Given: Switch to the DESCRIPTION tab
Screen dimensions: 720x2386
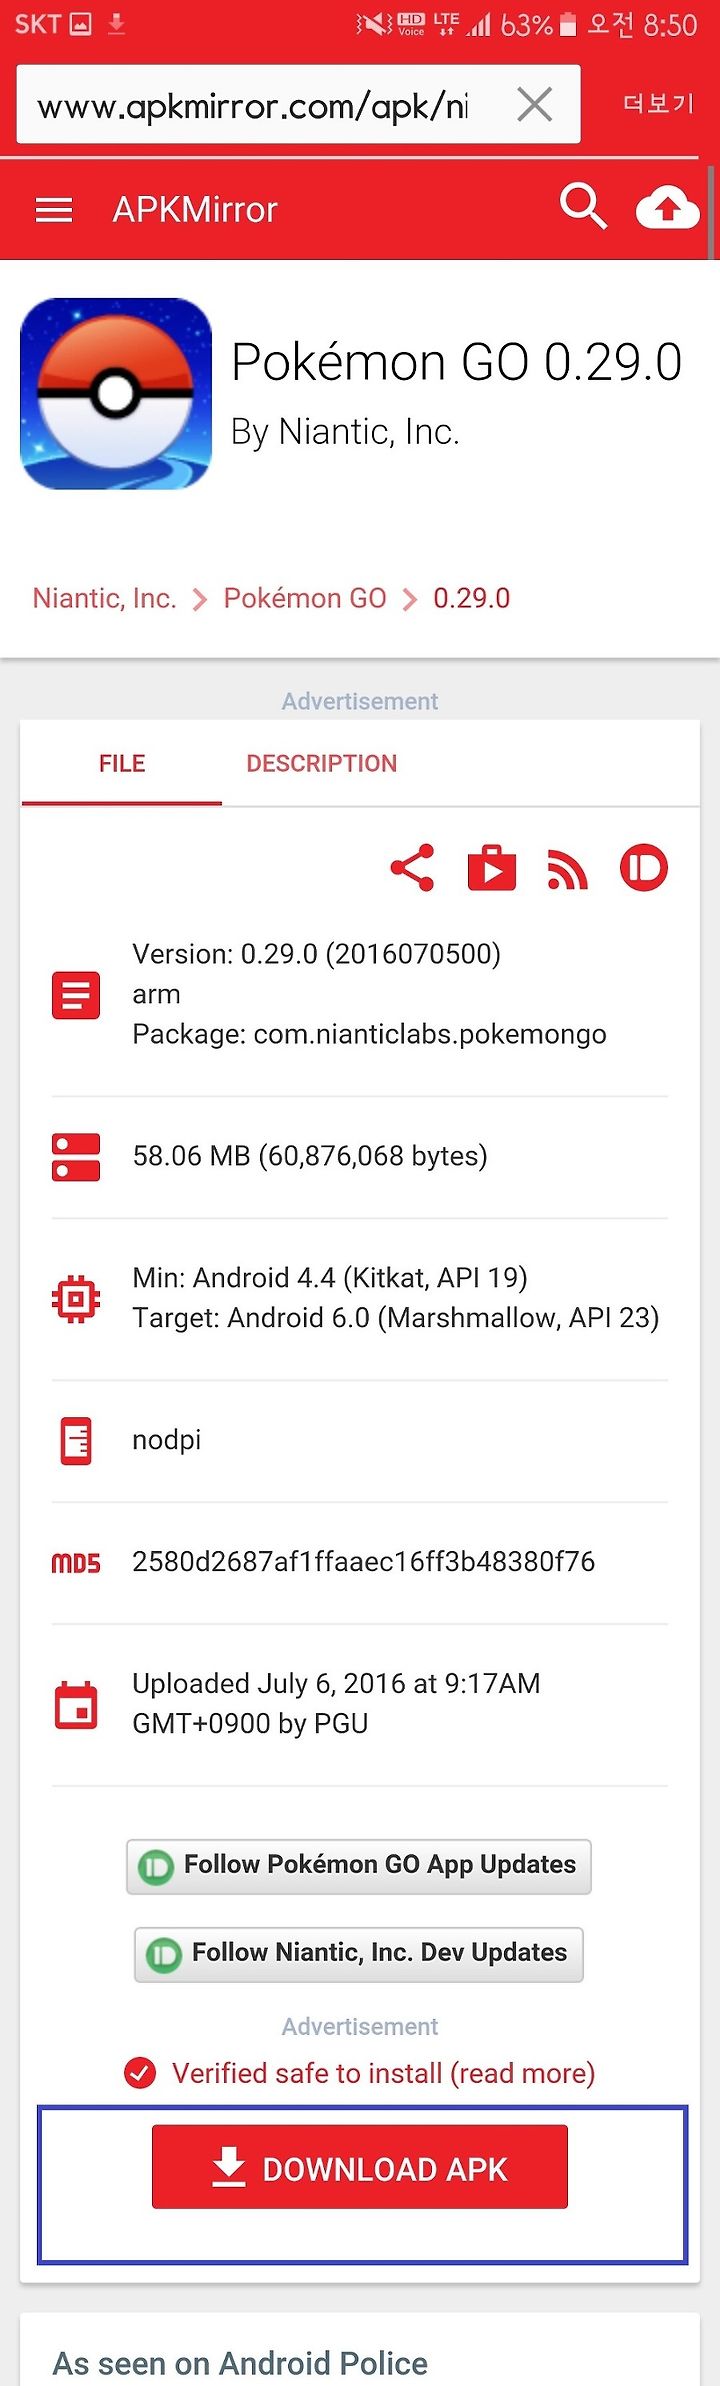Looking at the screenshot, I should [322, 764].
